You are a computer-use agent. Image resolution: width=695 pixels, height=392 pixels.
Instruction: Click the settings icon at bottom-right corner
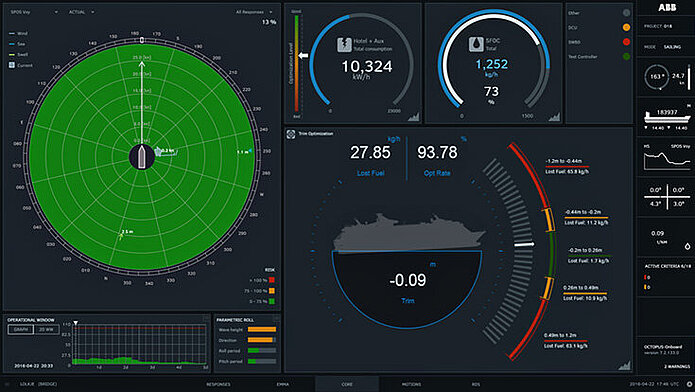[689, 384]
